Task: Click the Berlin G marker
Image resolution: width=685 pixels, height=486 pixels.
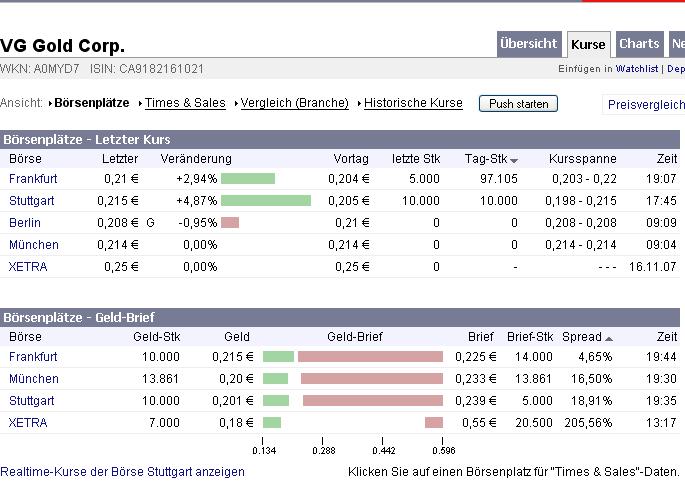Action: click(x=151, y=223)
